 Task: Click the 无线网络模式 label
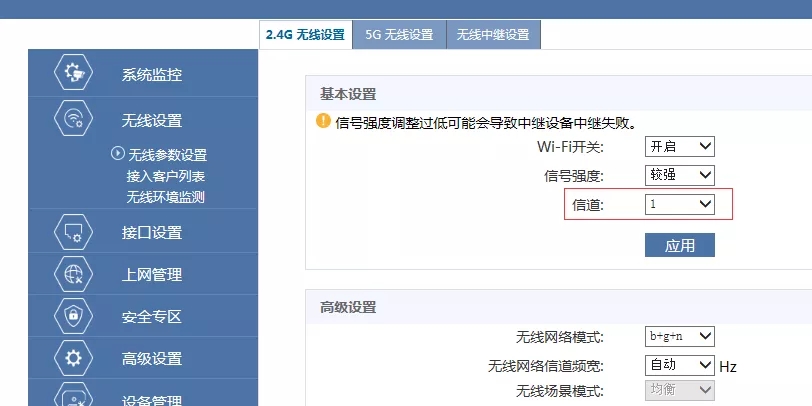560,338
